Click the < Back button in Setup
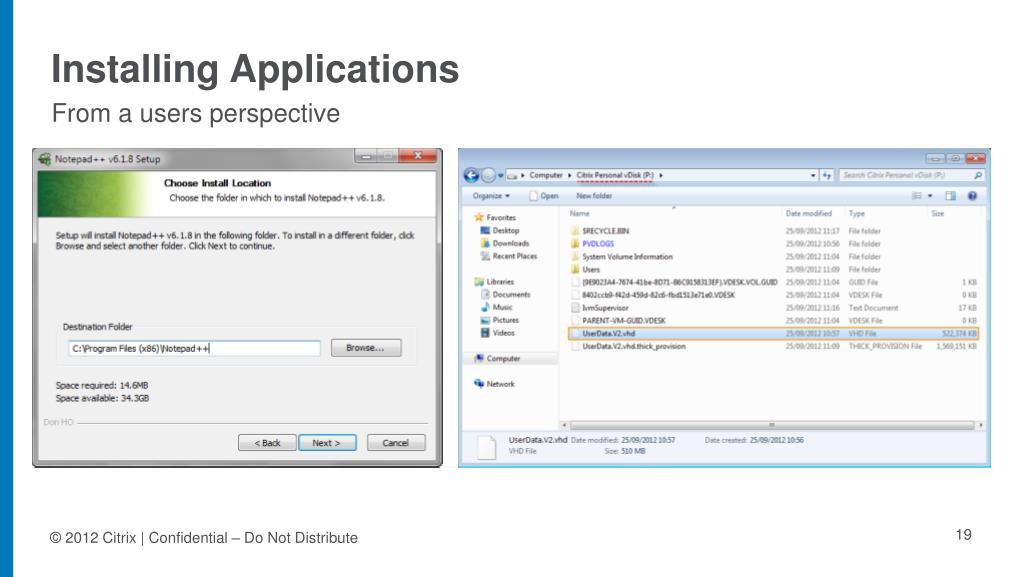Viewport: 1023px width, 577px height. pos(267,443)
